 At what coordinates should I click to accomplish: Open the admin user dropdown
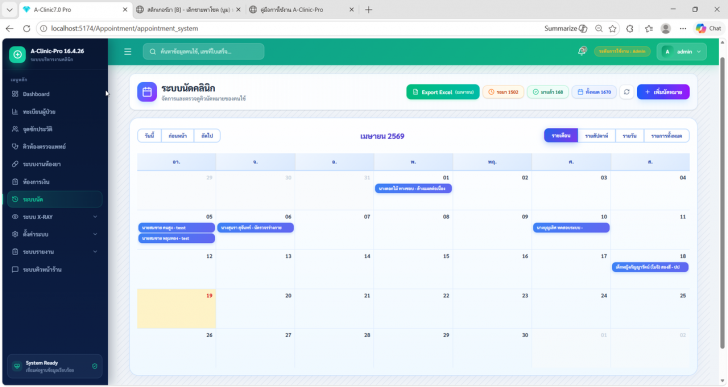682,52
